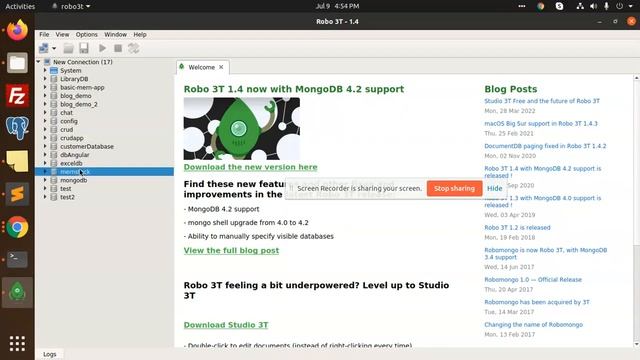This screenshot has height=360, width=640.
Task: Open Firefox from the dock
Action: tap(17, 30)
